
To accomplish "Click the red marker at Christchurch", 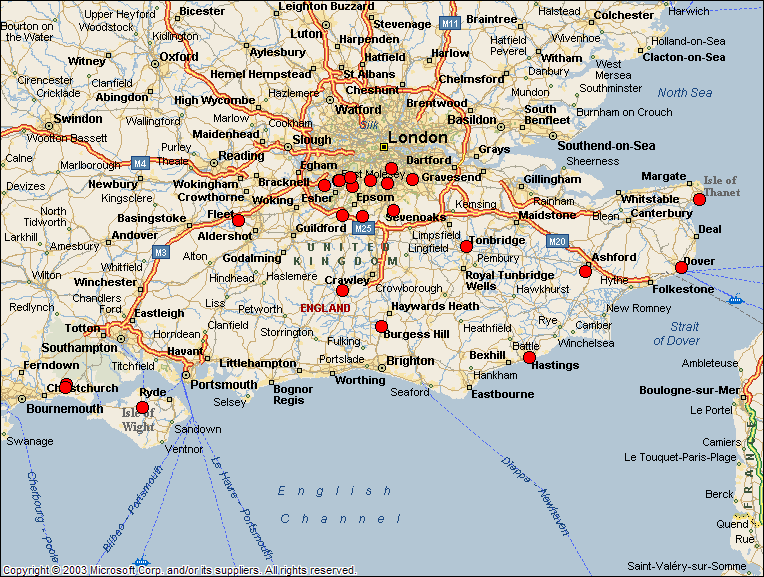I will (66, 386).
